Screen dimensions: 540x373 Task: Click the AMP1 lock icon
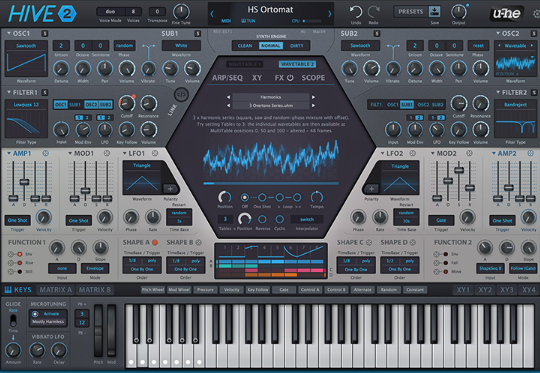point(45,153)
